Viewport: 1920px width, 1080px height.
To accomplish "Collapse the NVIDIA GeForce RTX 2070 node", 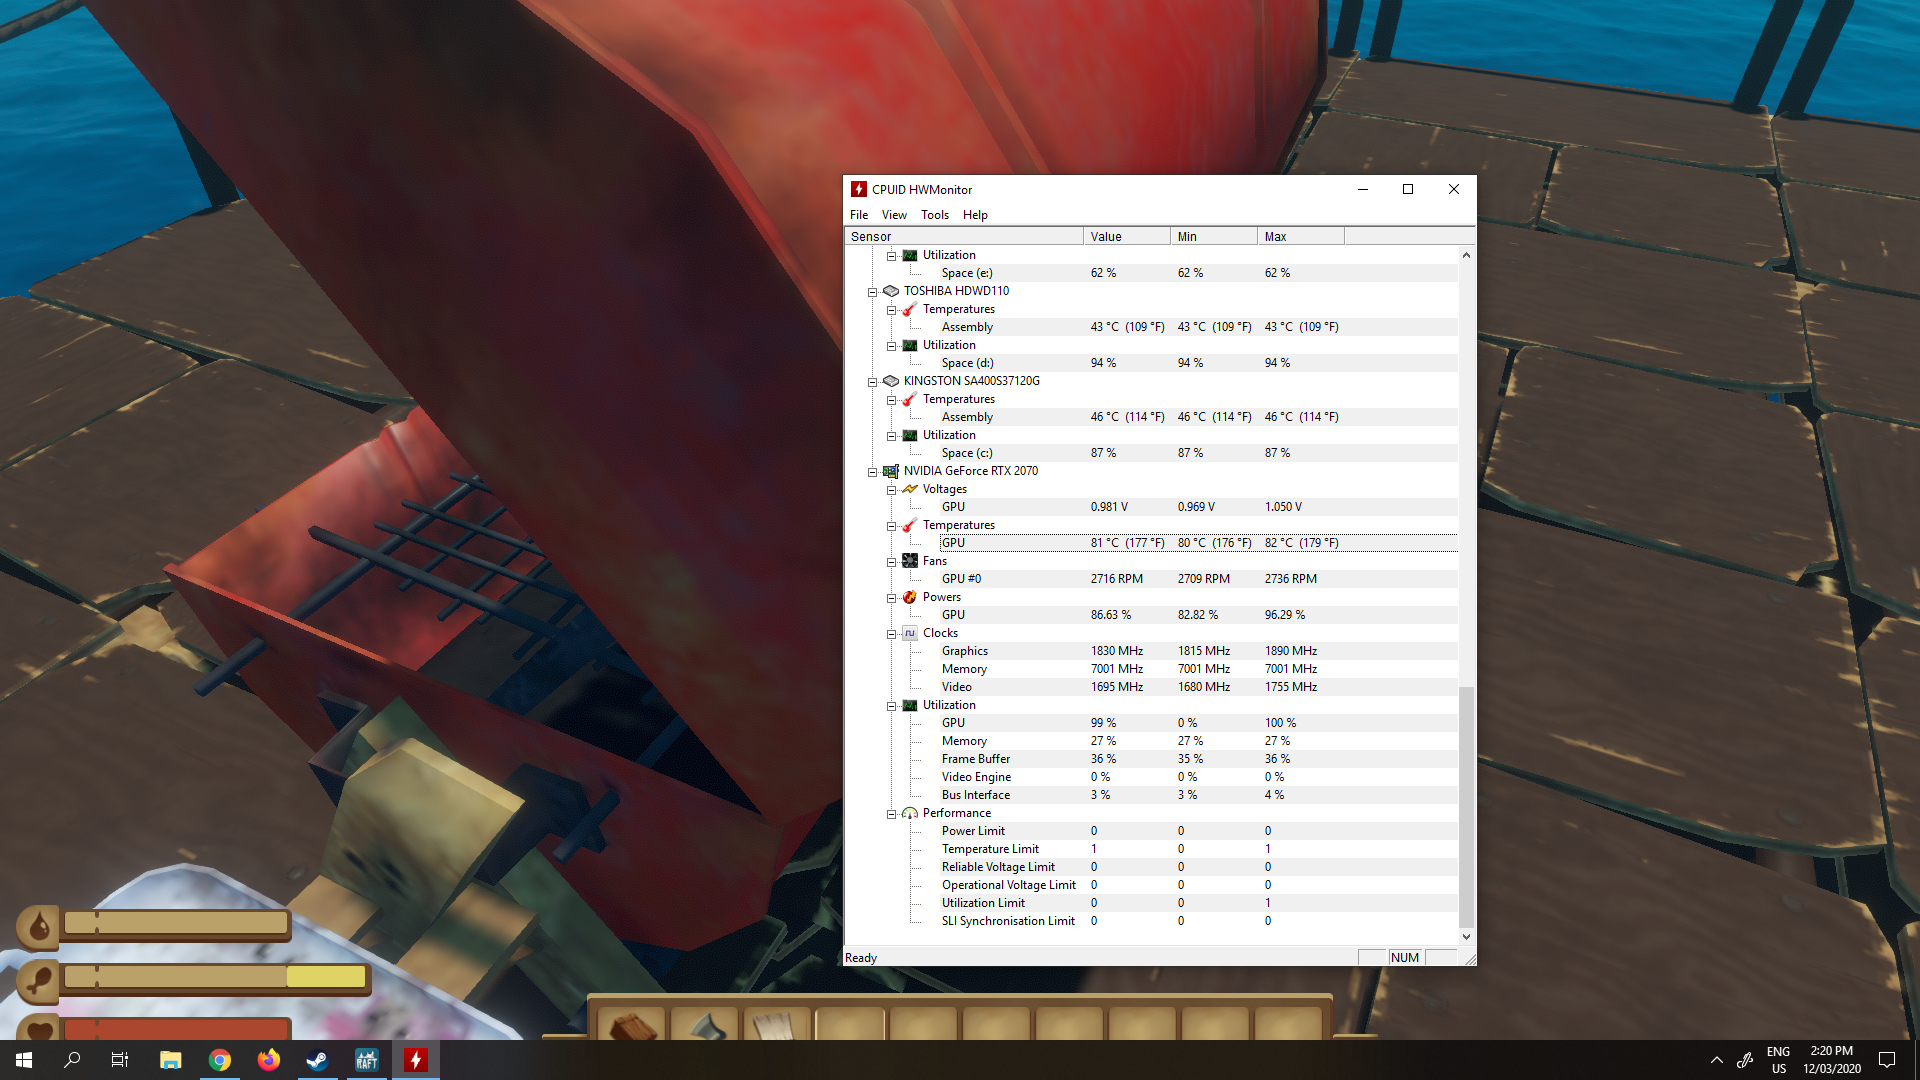I will (872, 472).
